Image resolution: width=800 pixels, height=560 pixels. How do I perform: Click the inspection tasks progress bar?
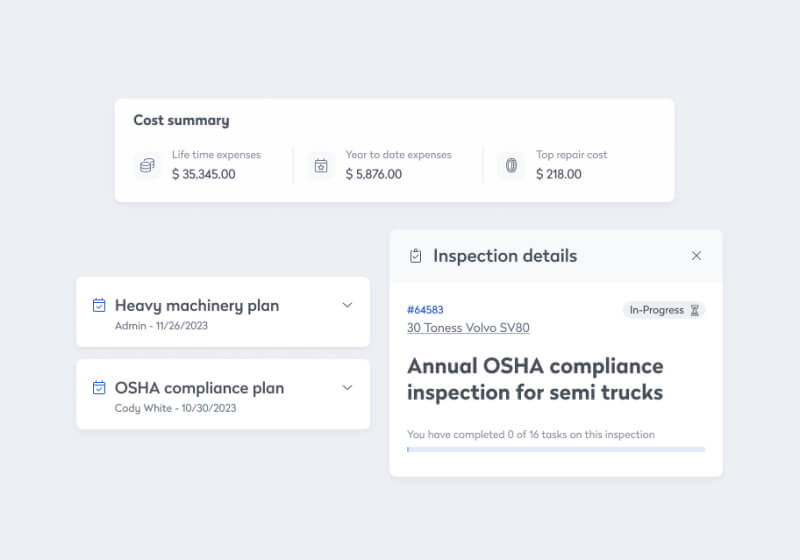[555, 450]
